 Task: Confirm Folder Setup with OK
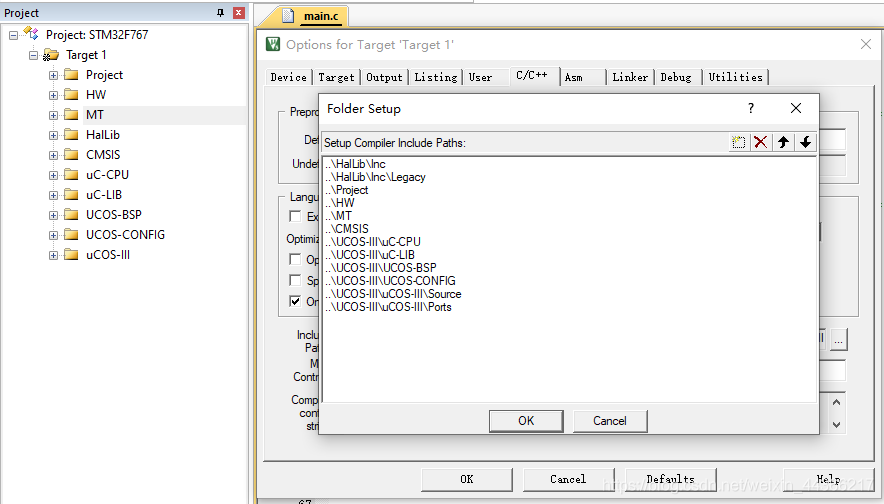[x=526, y=421]
